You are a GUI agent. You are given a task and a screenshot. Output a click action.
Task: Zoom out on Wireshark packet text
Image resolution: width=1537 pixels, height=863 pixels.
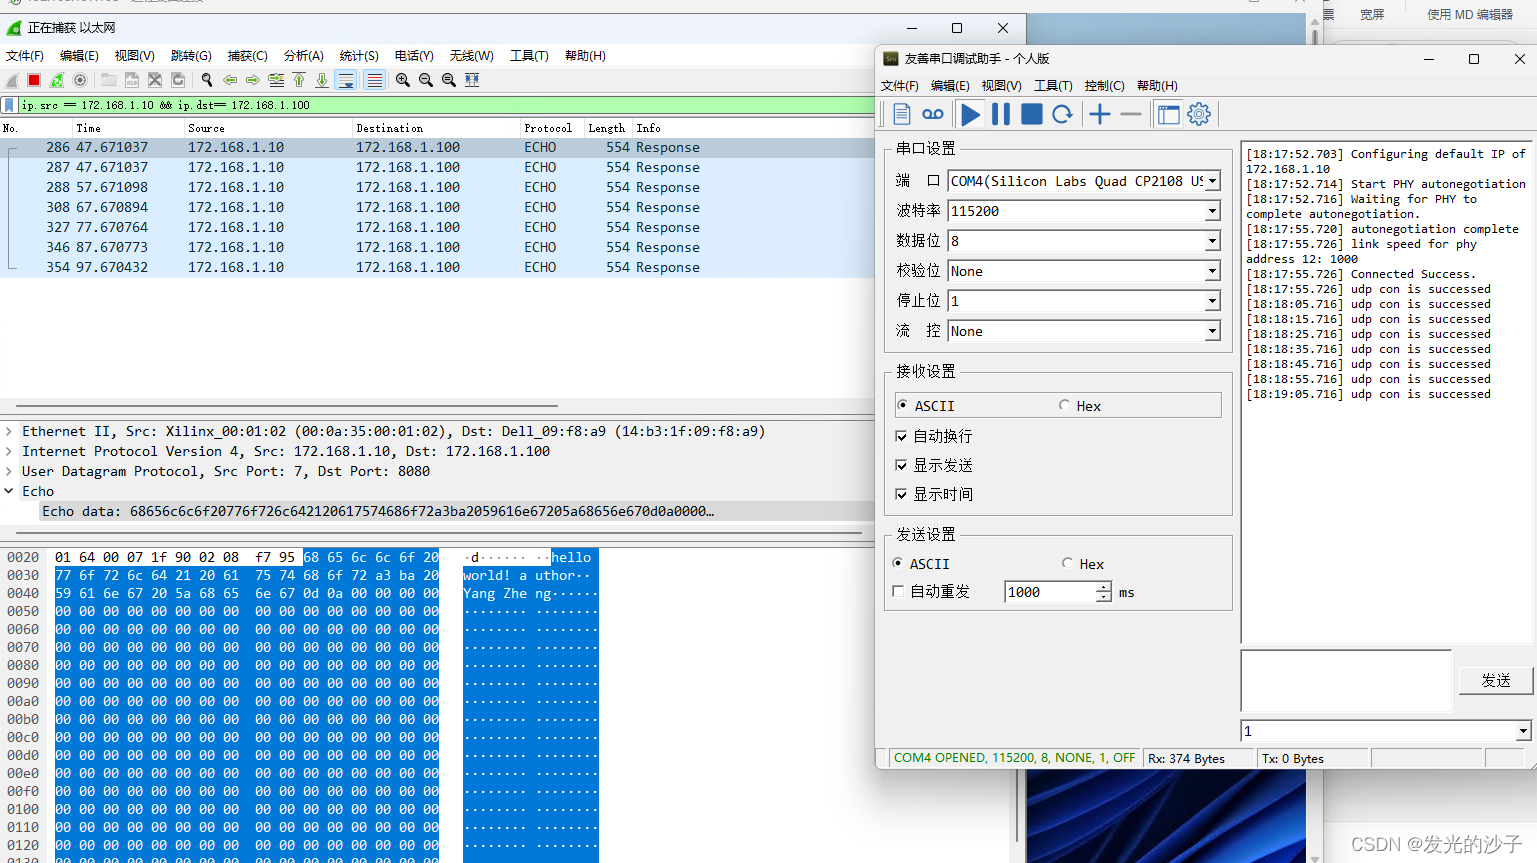pyautogui.click(x=426, y=80)
